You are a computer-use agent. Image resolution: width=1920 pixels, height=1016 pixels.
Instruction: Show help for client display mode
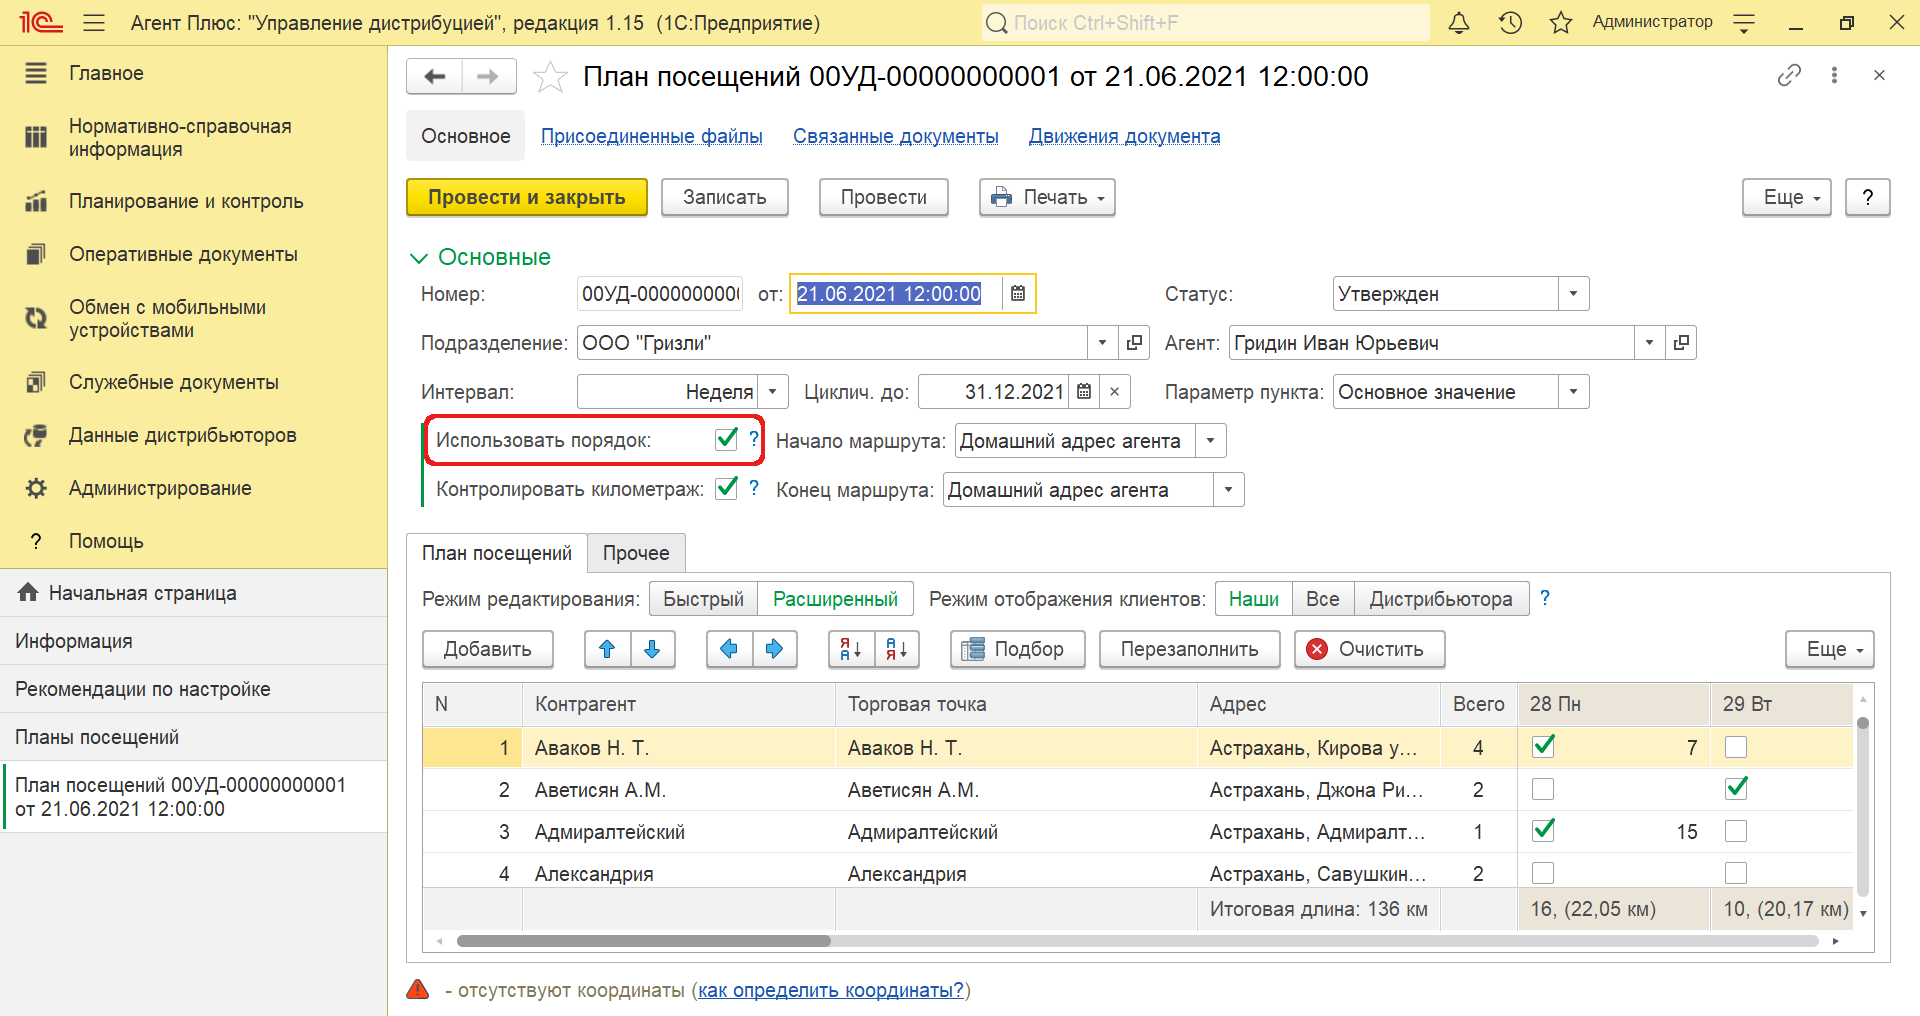coord(1545,598)
